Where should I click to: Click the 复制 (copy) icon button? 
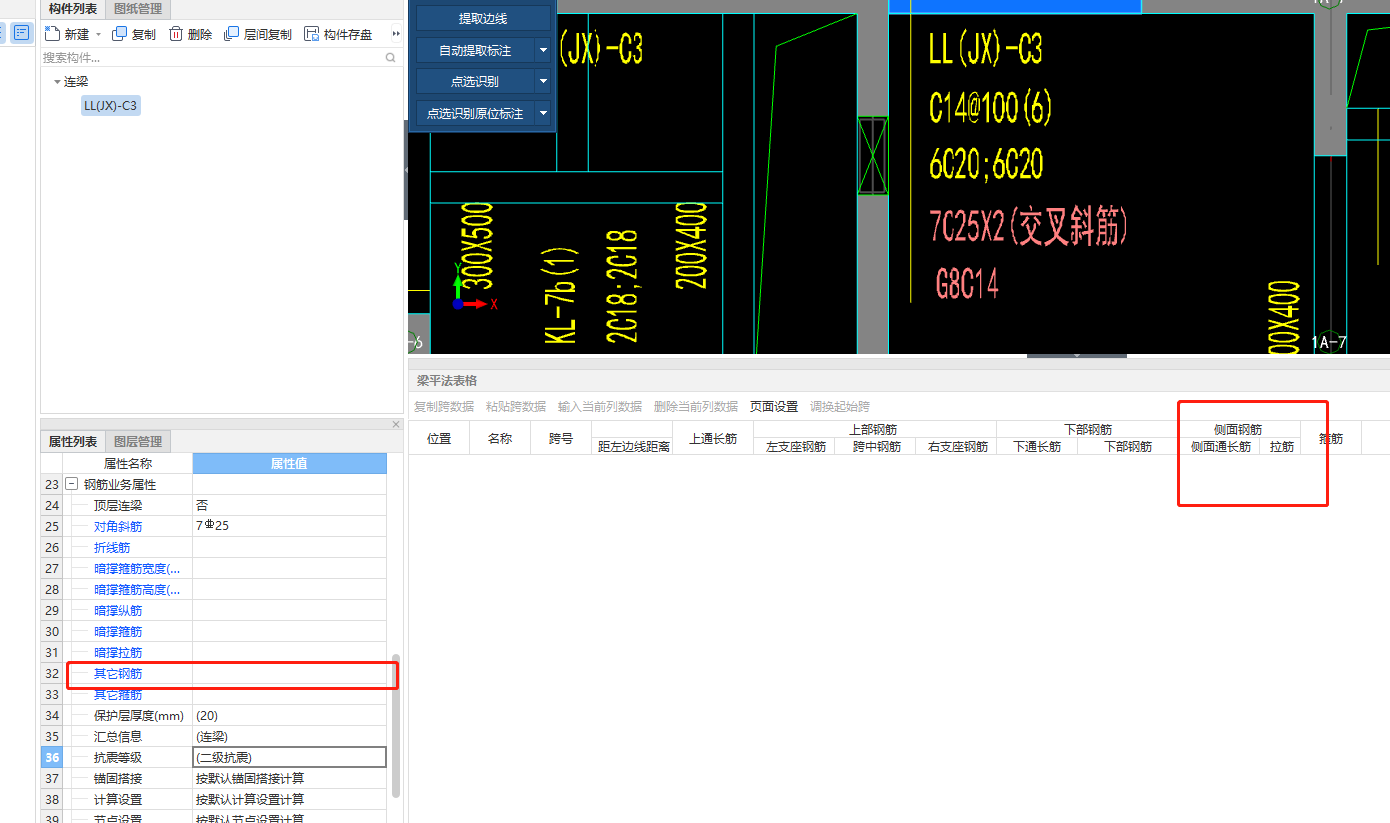(x=119, y=34)
